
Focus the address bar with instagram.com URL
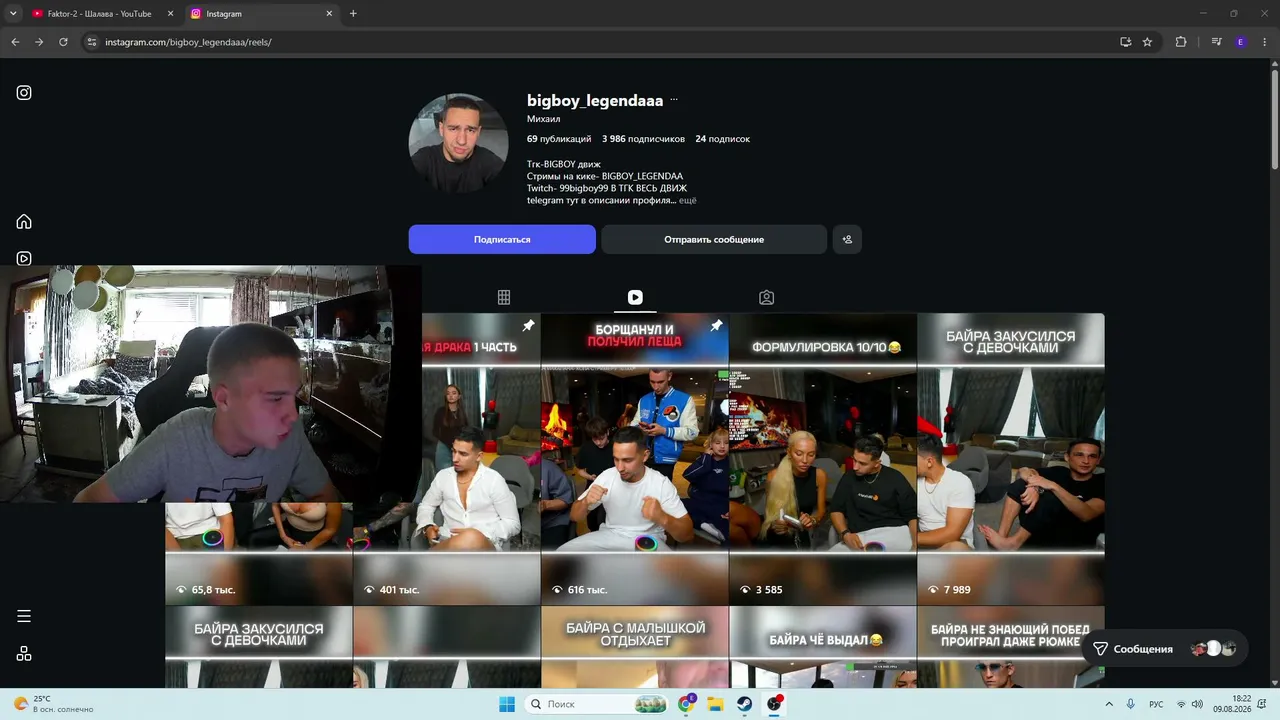(x=600, y=42)
